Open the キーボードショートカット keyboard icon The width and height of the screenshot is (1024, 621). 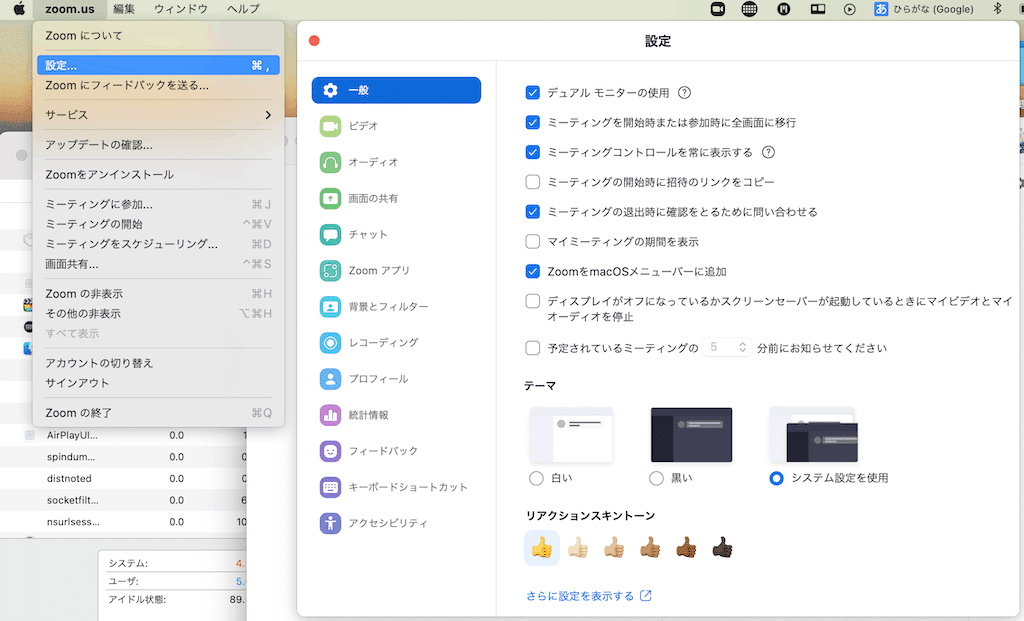tap(330, 487)
